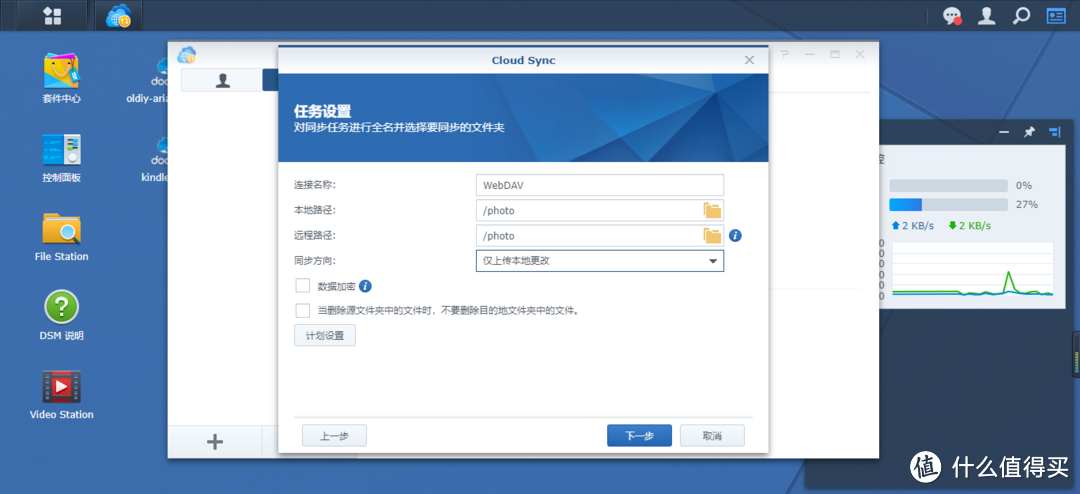Close the Cloud Sync task dialog
1080x494 pixels.
(749, 60)
